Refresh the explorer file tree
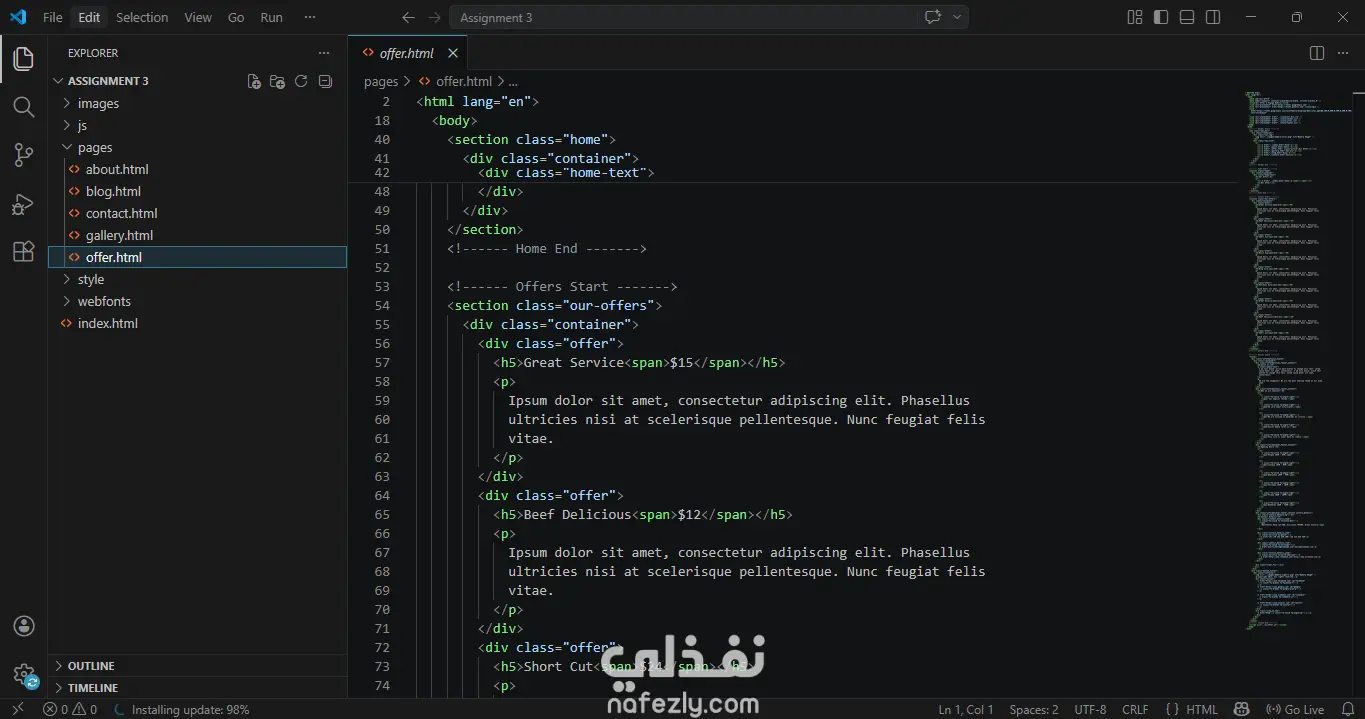Viewport: 1365px width, 719px height. 301,81
